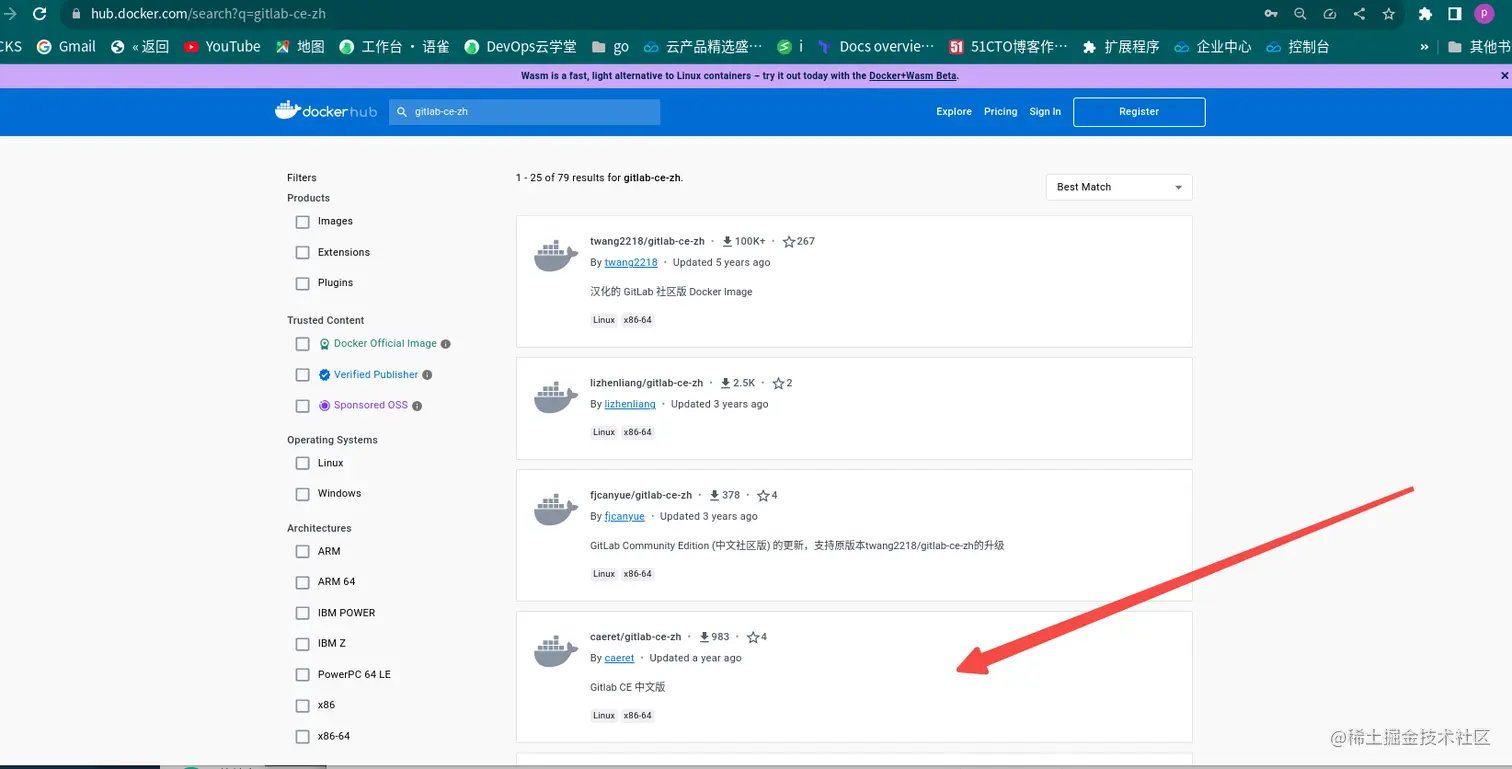Click the browser share icon

pos(1358,14)
